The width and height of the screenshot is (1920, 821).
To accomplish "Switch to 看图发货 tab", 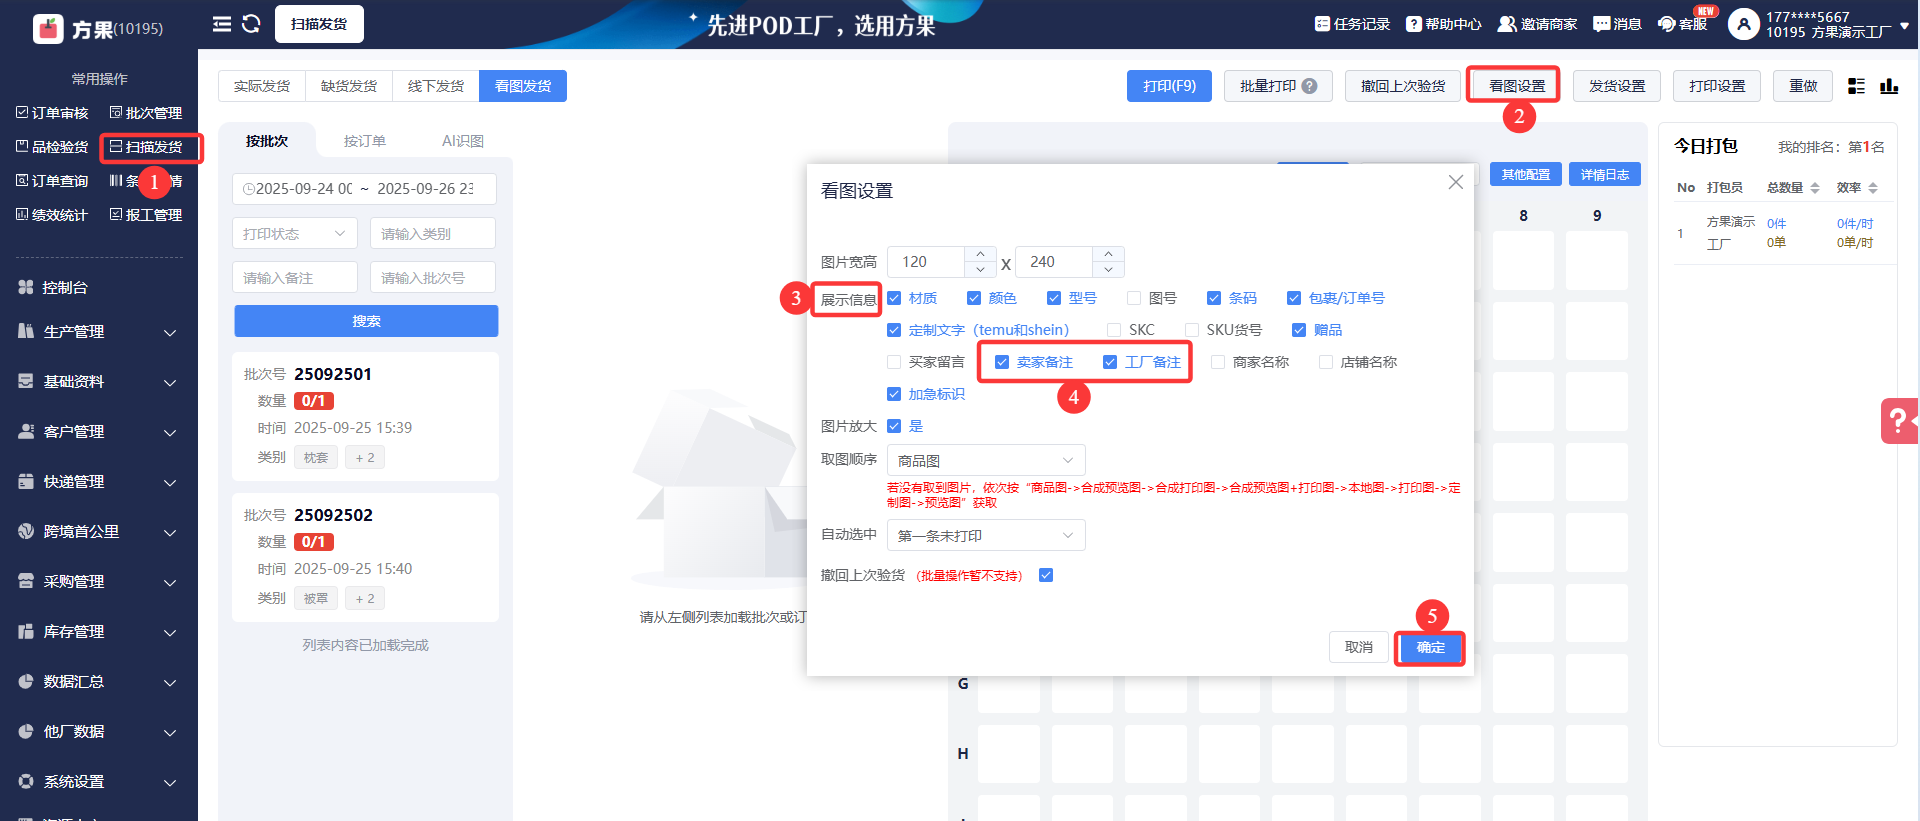I will point(523,86).
